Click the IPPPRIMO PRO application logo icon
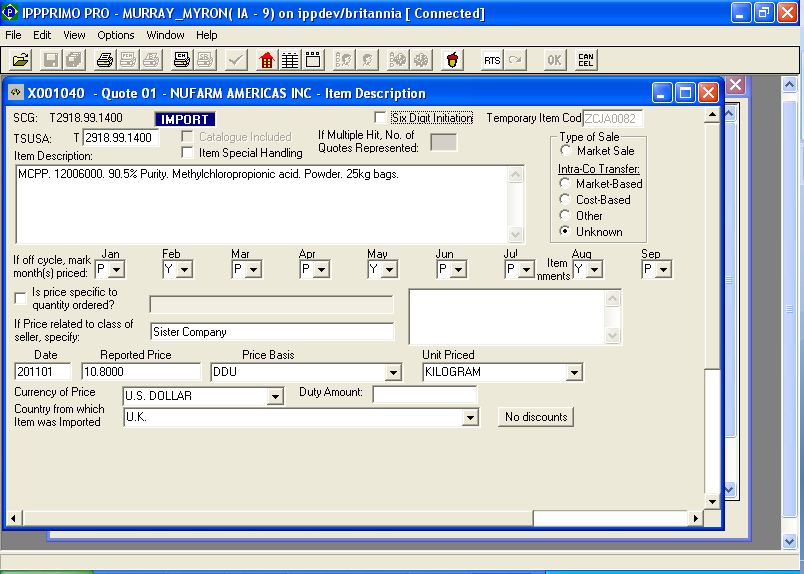The image size is (804, 574). 10,12
